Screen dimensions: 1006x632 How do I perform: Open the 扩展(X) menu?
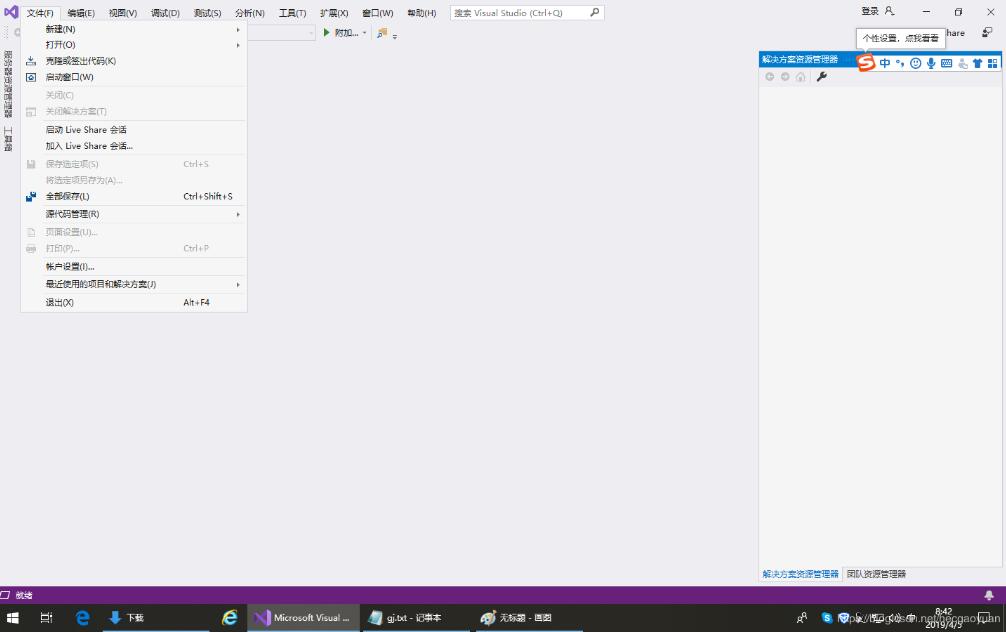tap(334, 13)
